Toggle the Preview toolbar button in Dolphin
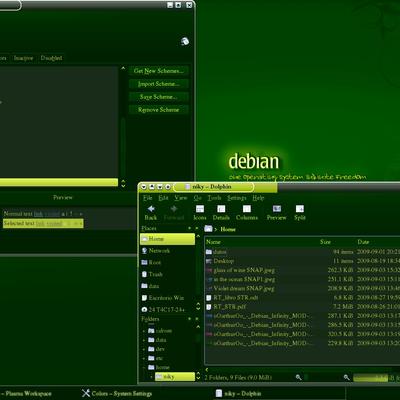Viewport: 400px width, 400px height. (x=276, y=213)
